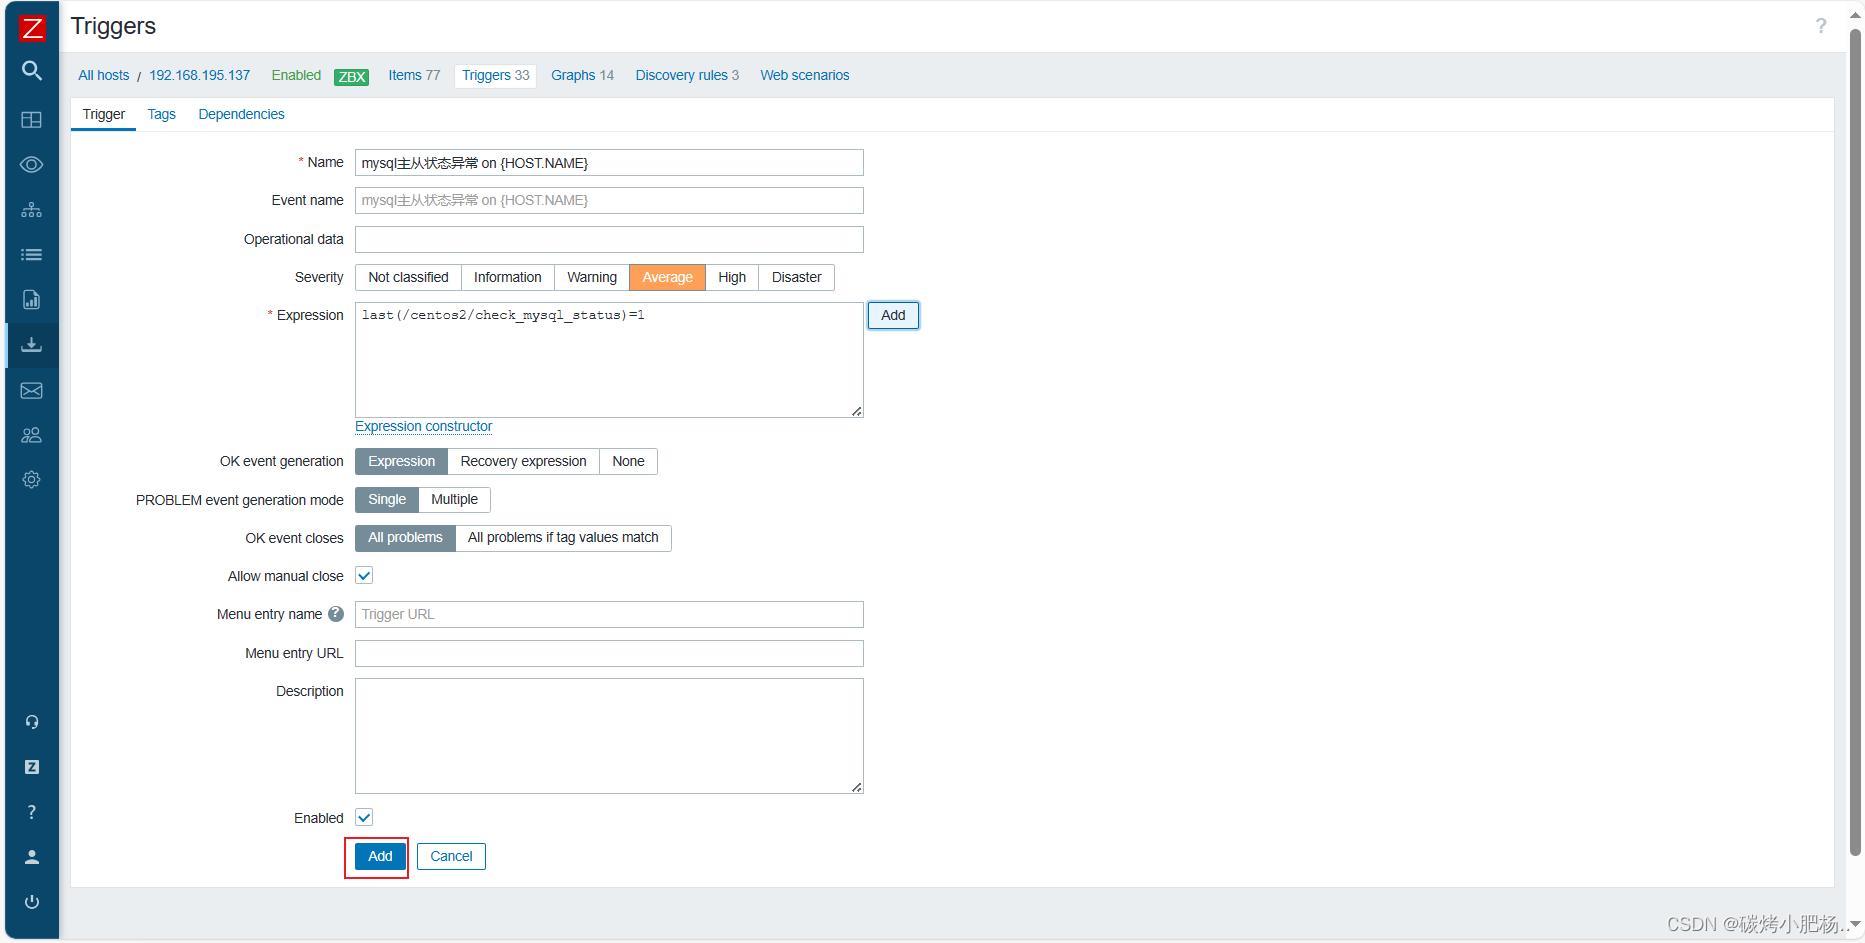Click into the Name input field

coord(609,163)
